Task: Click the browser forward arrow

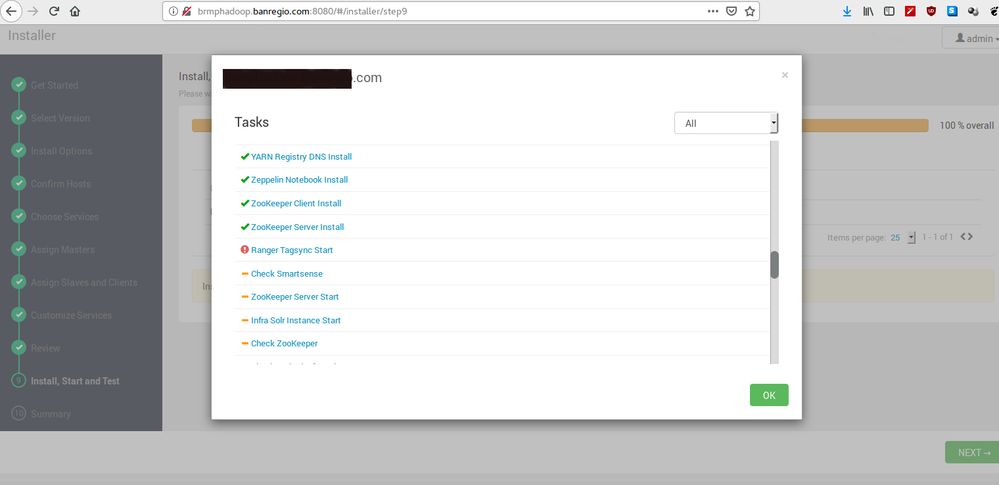Action: pyautogui.click(x=34, y=11)
